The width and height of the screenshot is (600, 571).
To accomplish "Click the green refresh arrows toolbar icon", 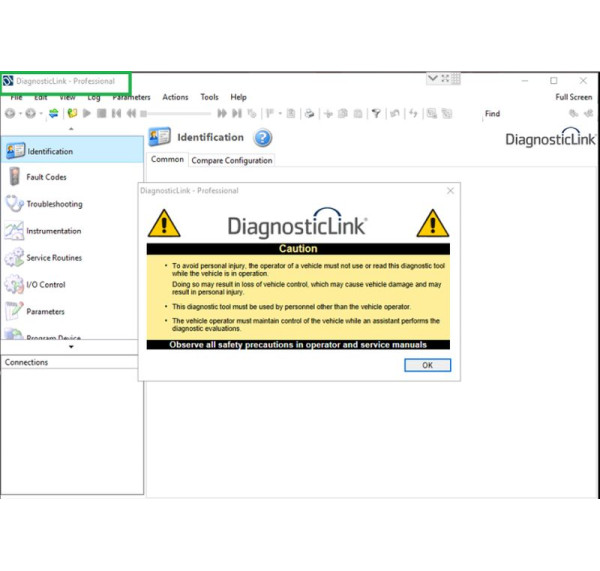I will click(53, 114).
